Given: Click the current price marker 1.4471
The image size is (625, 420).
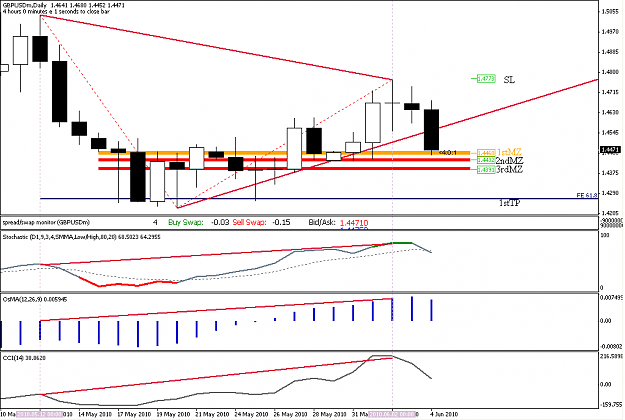Looking at the screenshot, I should (610, 150).
